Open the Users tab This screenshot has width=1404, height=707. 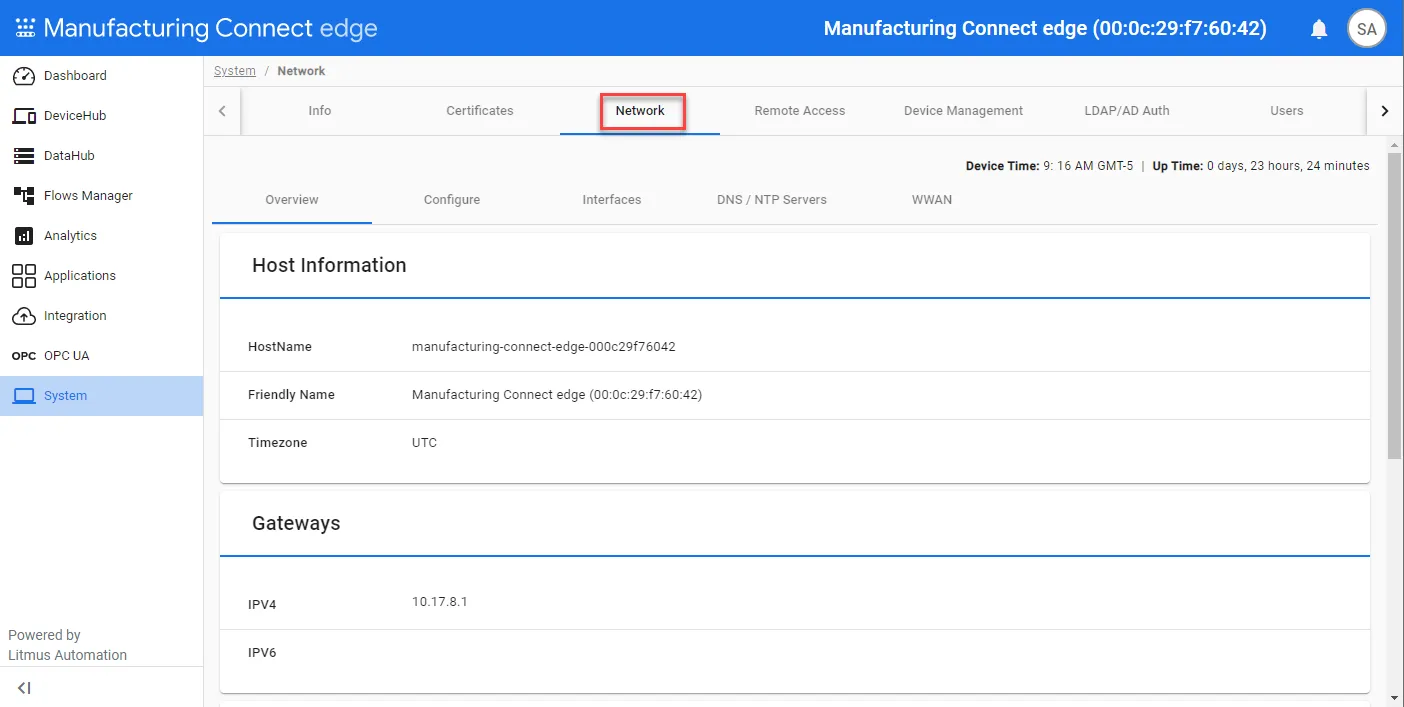tap(1287, 111)
